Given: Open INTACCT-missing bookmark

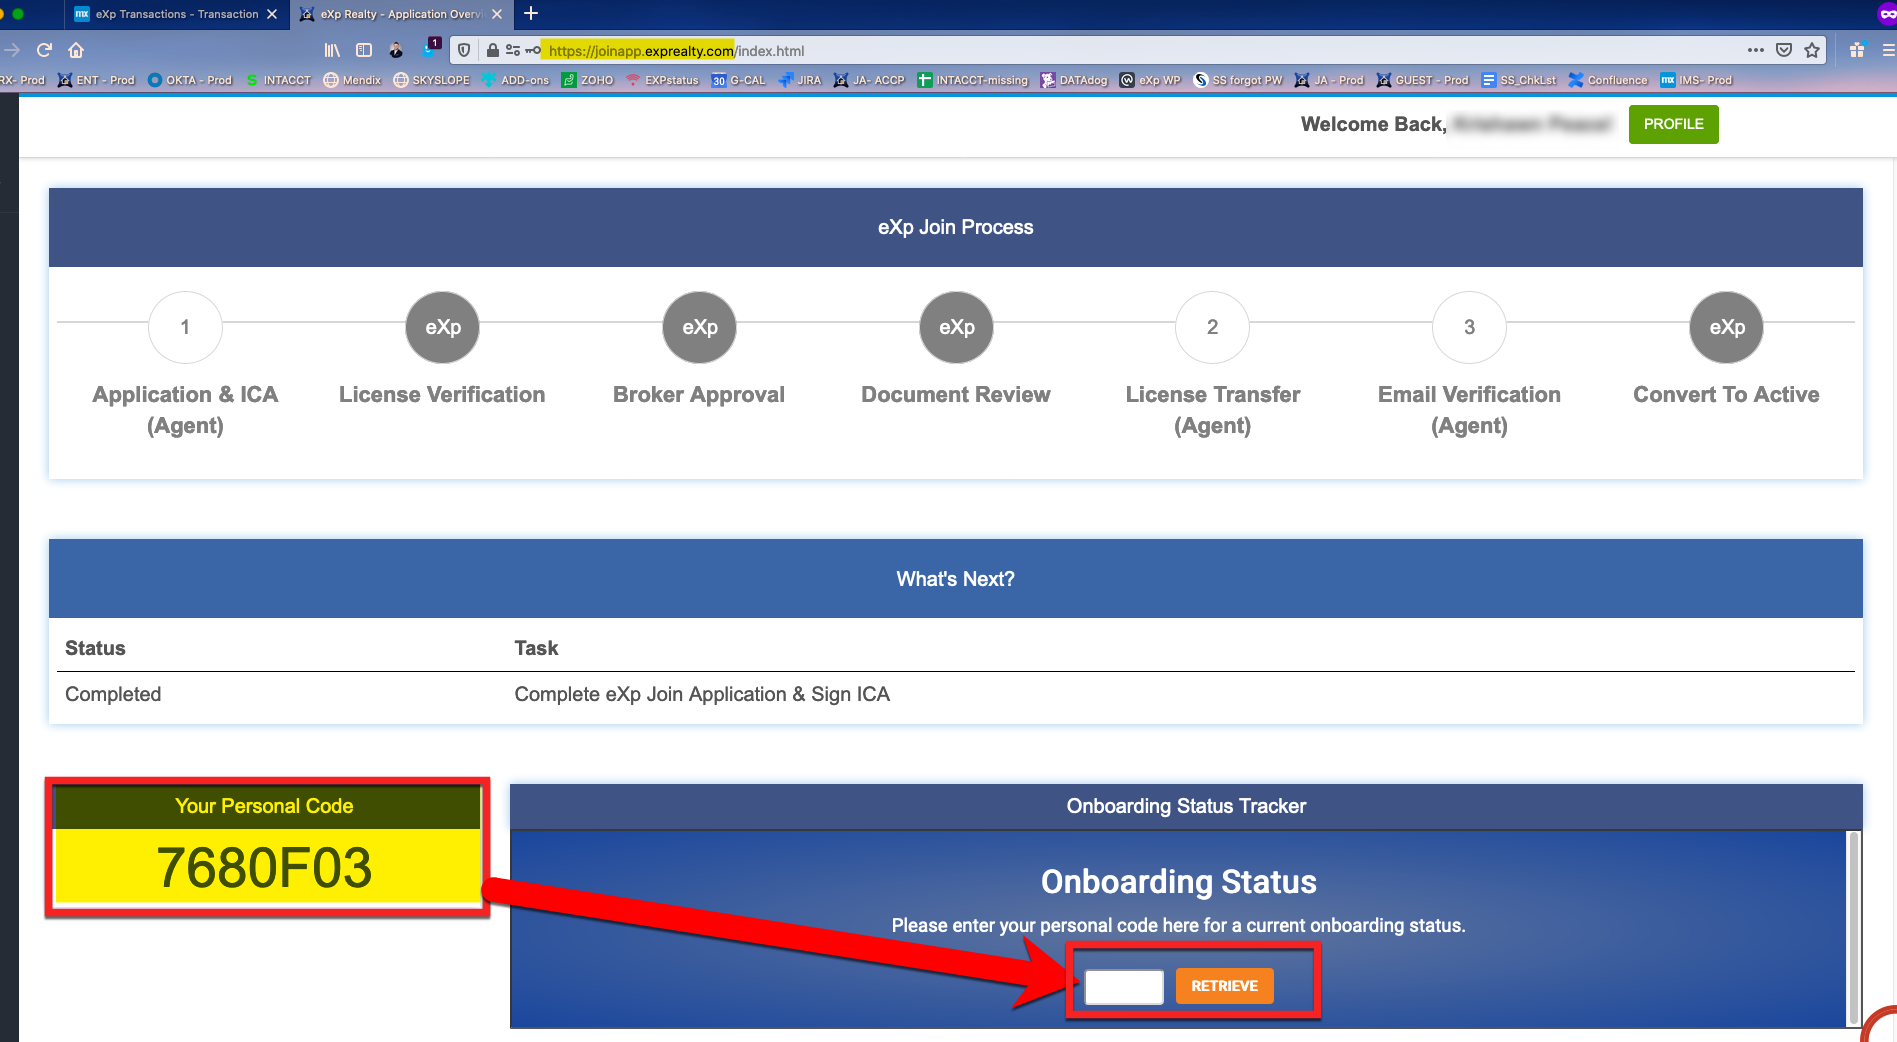Looking at the screenshot, I should tap(973, 80).
